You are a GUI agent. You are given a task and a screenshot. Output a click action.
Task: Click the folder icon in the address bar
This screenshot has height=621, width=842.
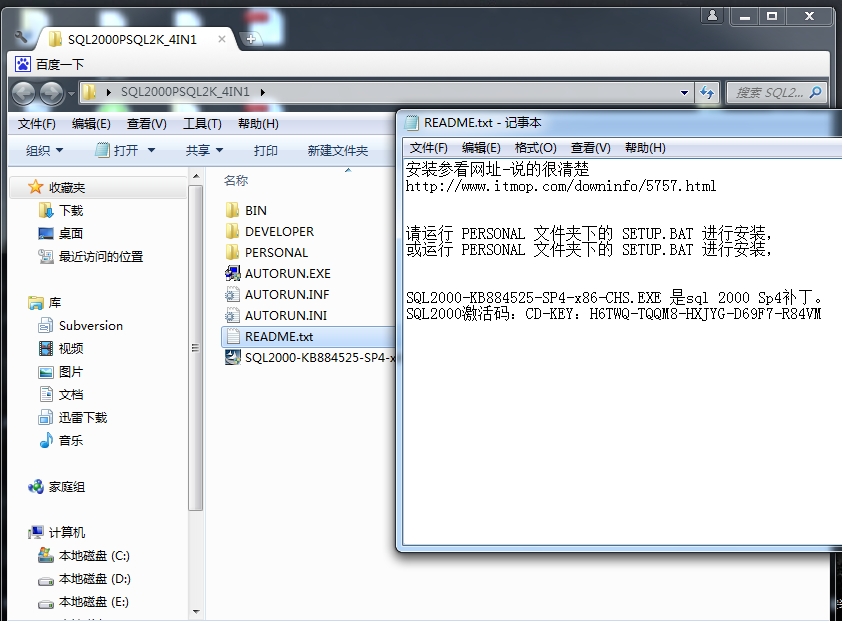89,92
